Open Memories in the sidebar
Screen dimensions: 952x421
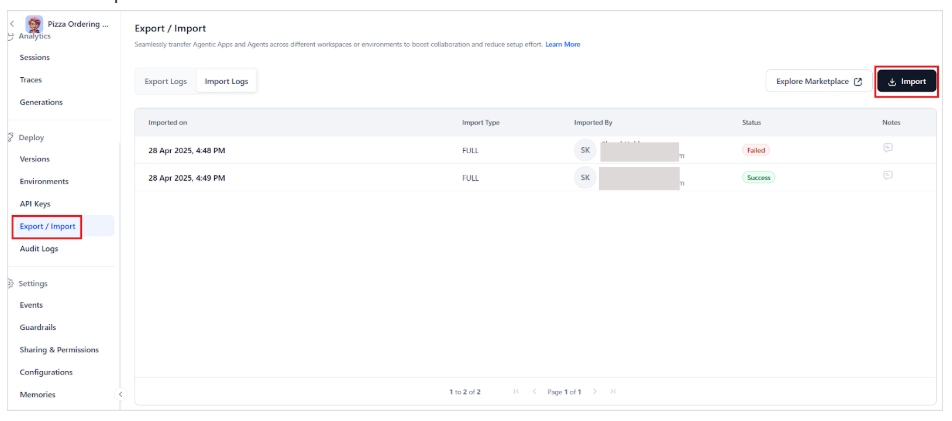pos(37,394)
